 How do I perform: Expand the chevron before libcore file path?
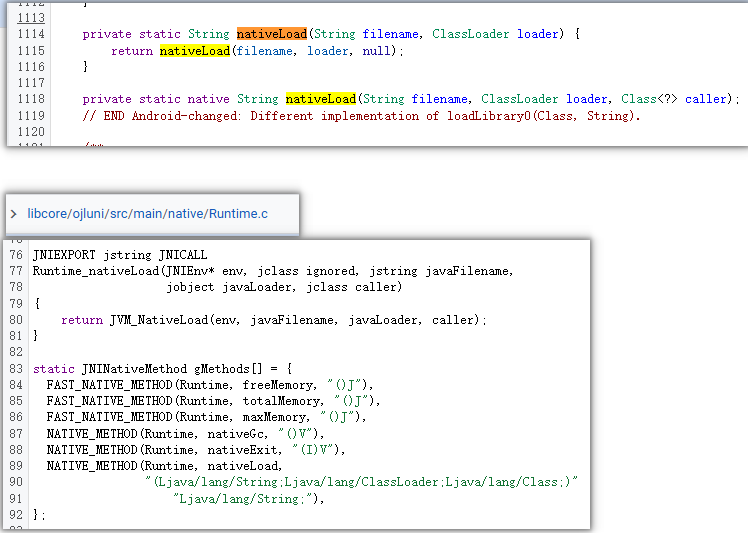14,214
